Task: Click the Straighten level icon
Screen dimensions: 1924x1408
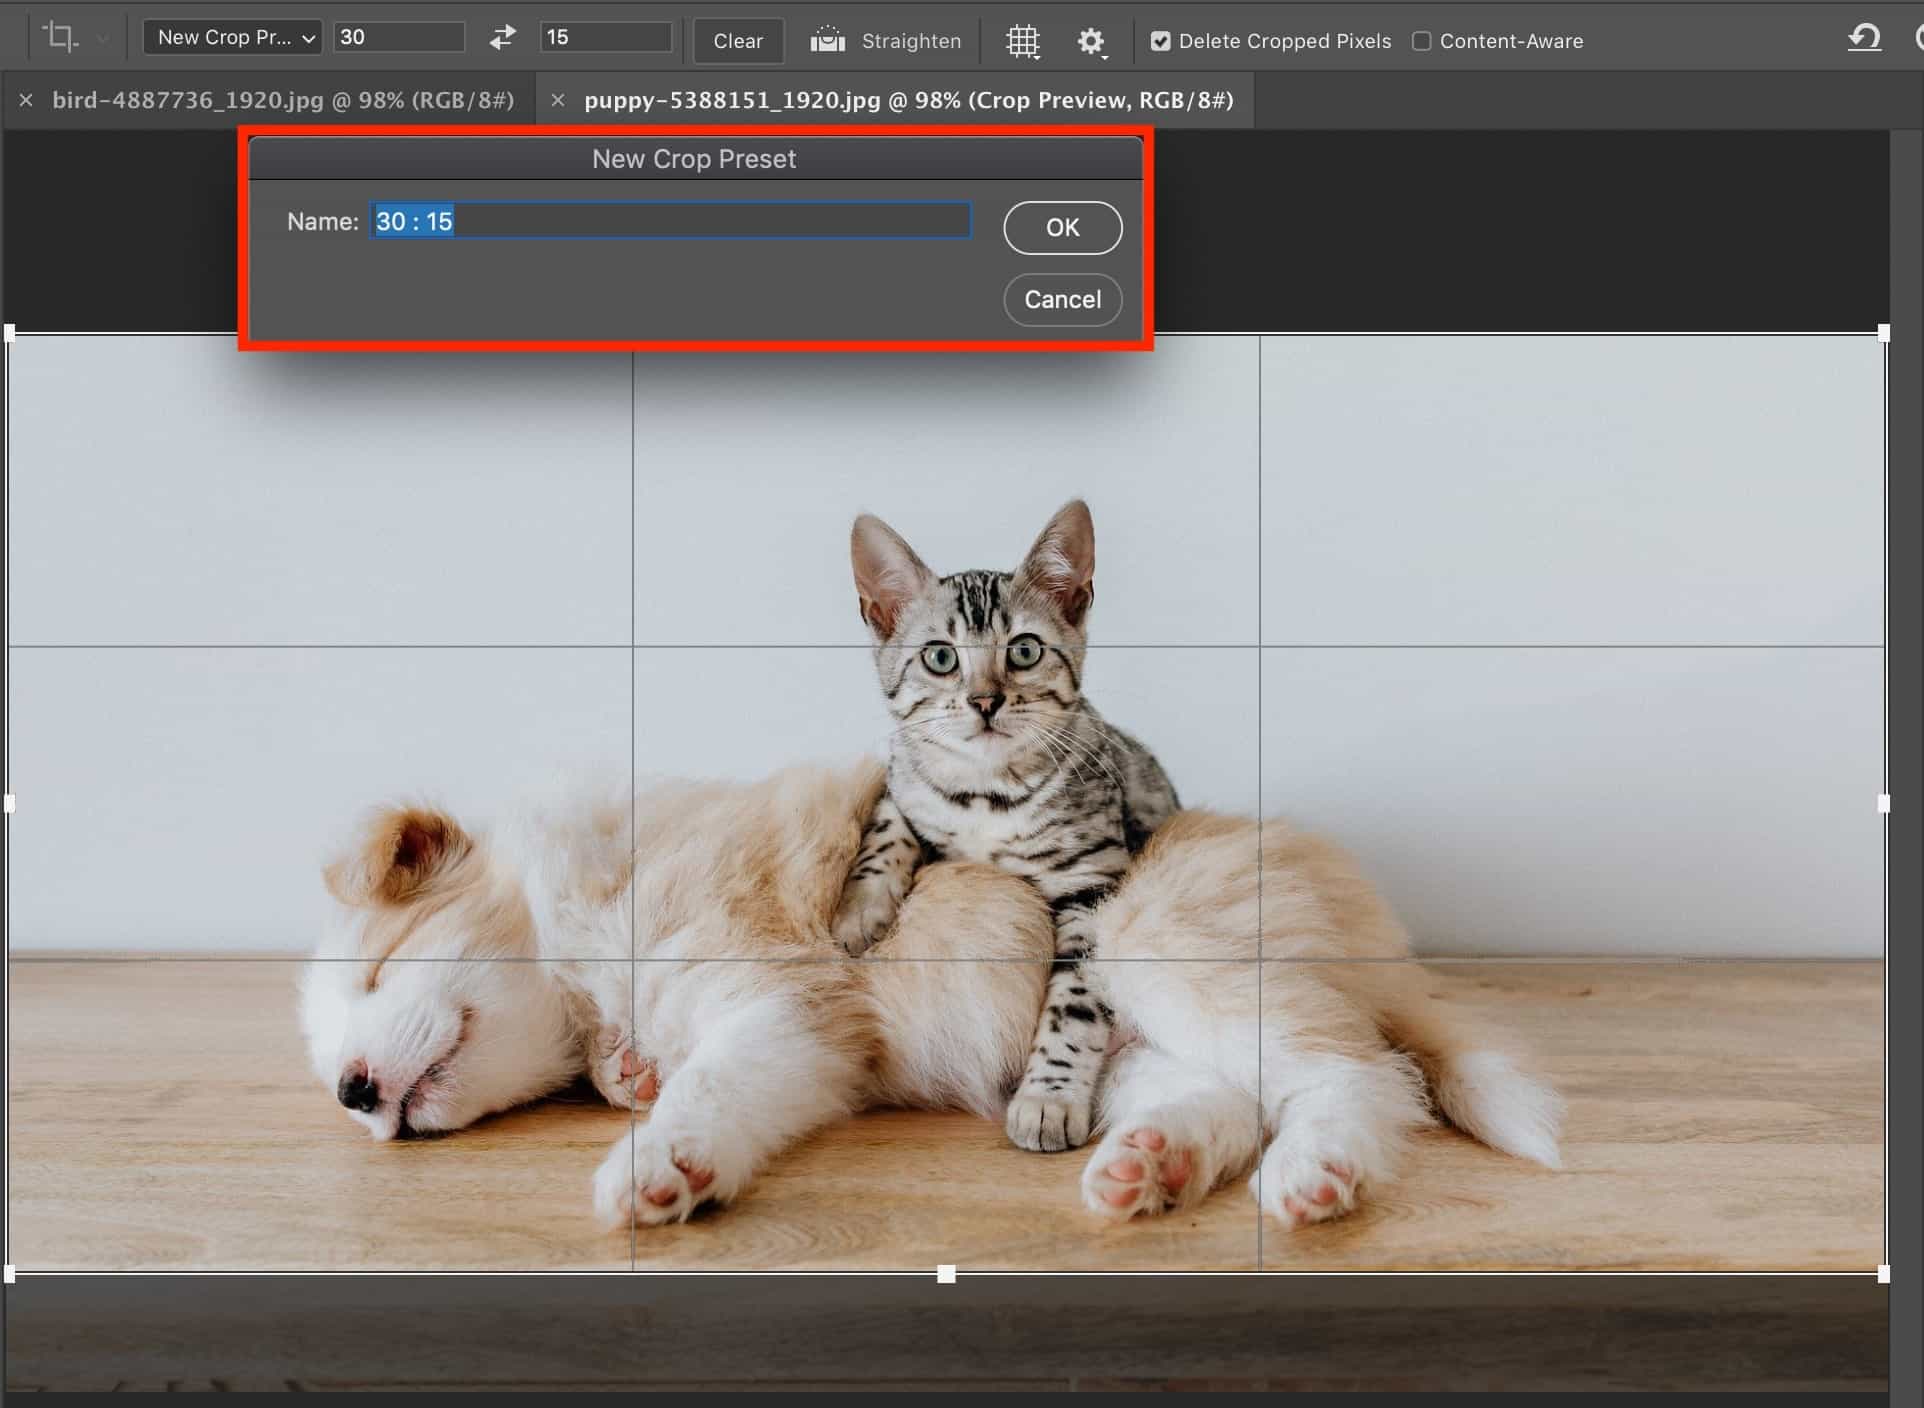Action: pyautogui.click(x=828, y=40)
